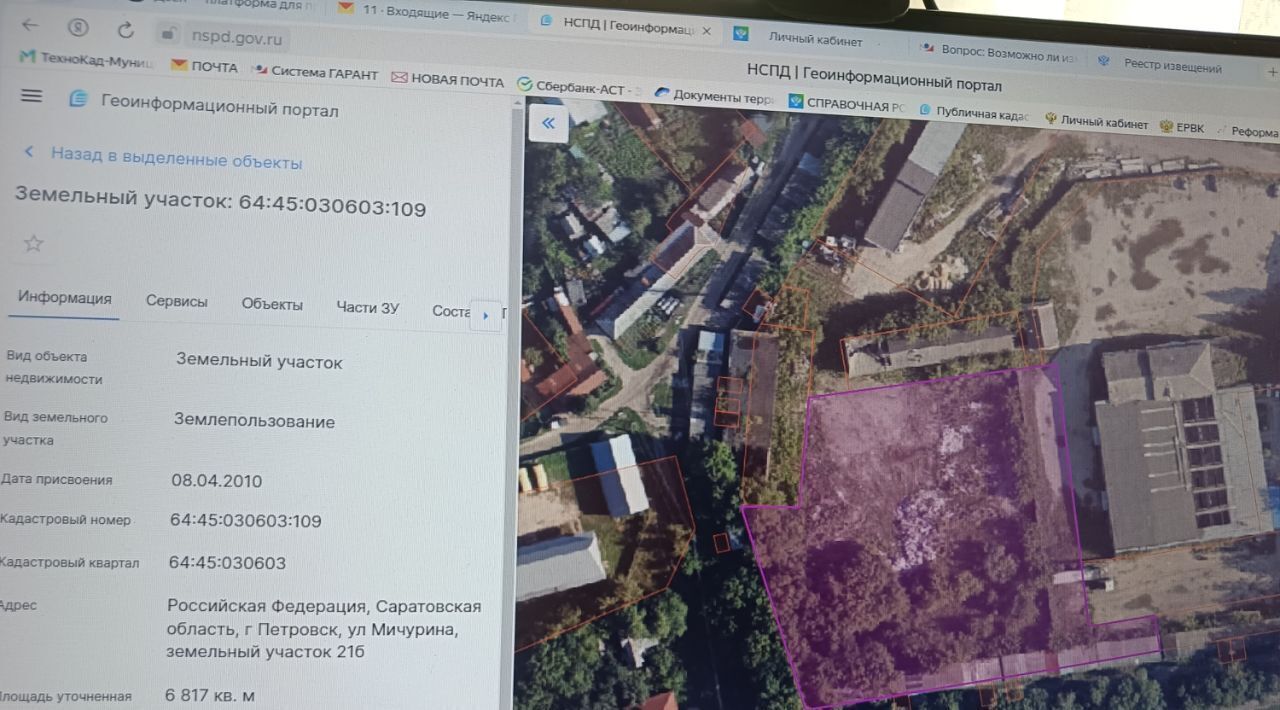Screen dimensions: 1280x710
Task: Click the site security lock icon
Action: pyautogui.click(x=169, y=36)
